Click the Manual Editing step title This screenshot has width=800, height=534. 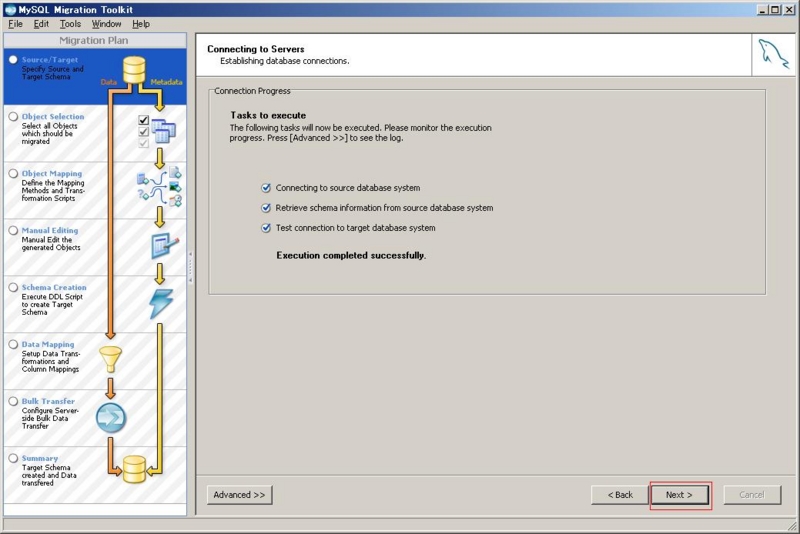[50, 231]
